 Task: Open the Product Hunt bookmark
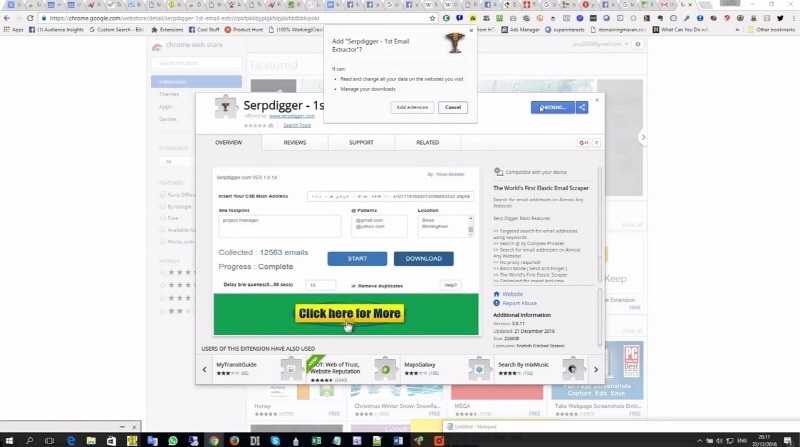point(244,30)
